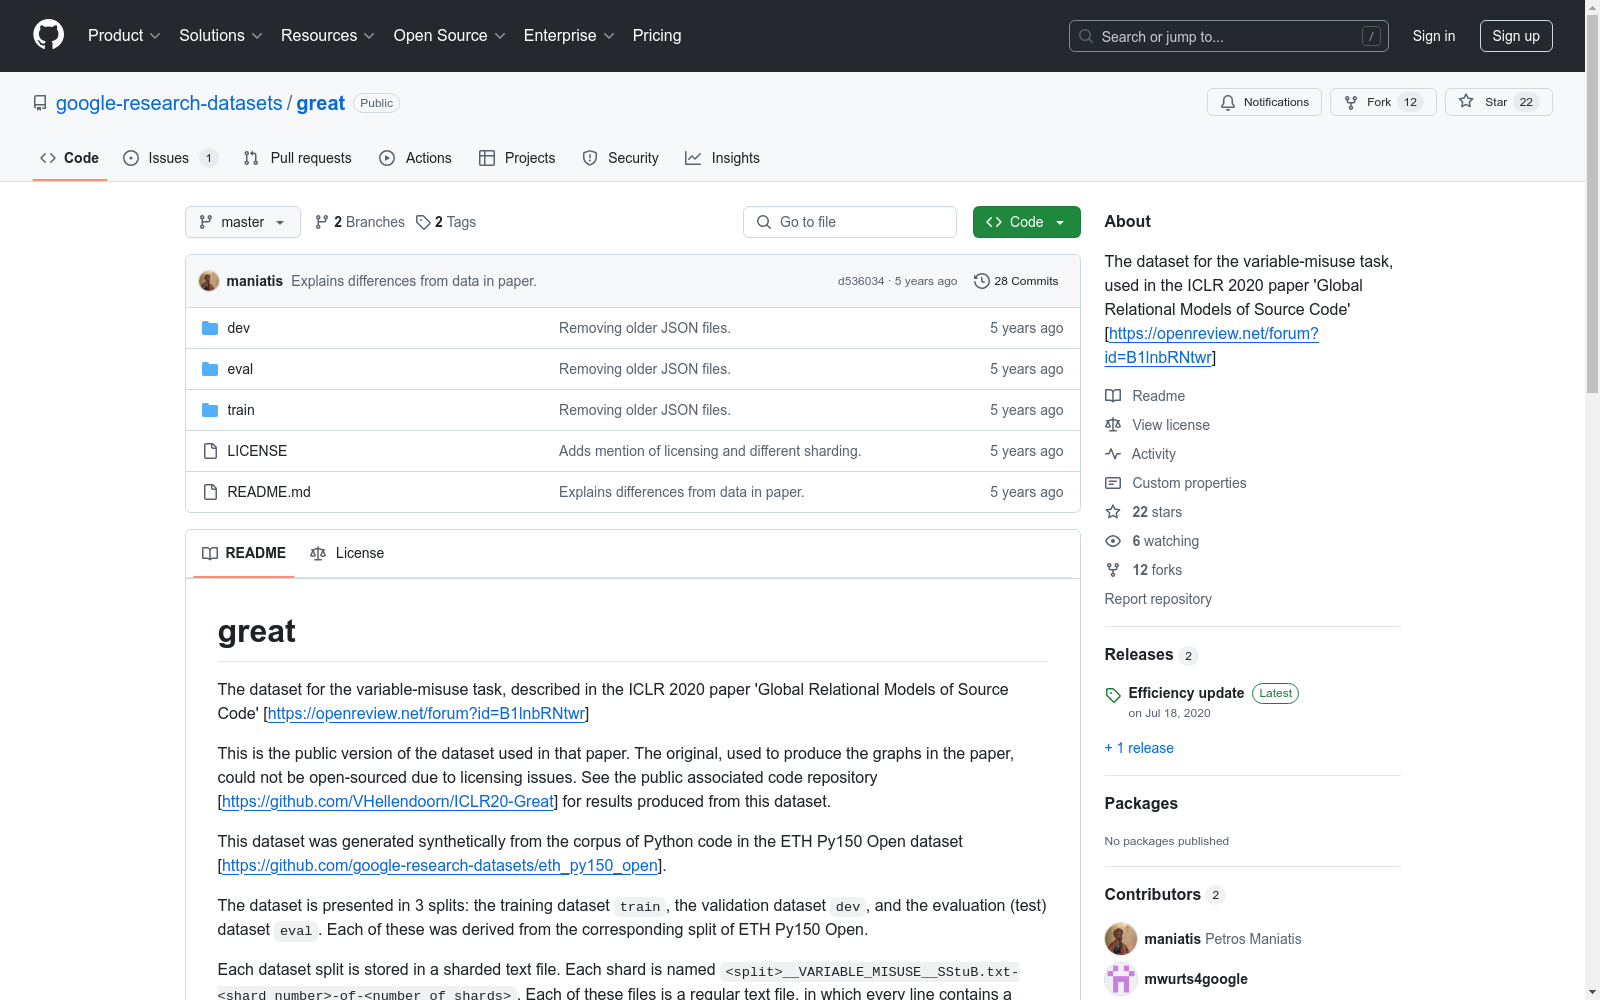
Task: Click 'Adds mention of licensing and different sharding.'
Action: click(x=710, y=451)
